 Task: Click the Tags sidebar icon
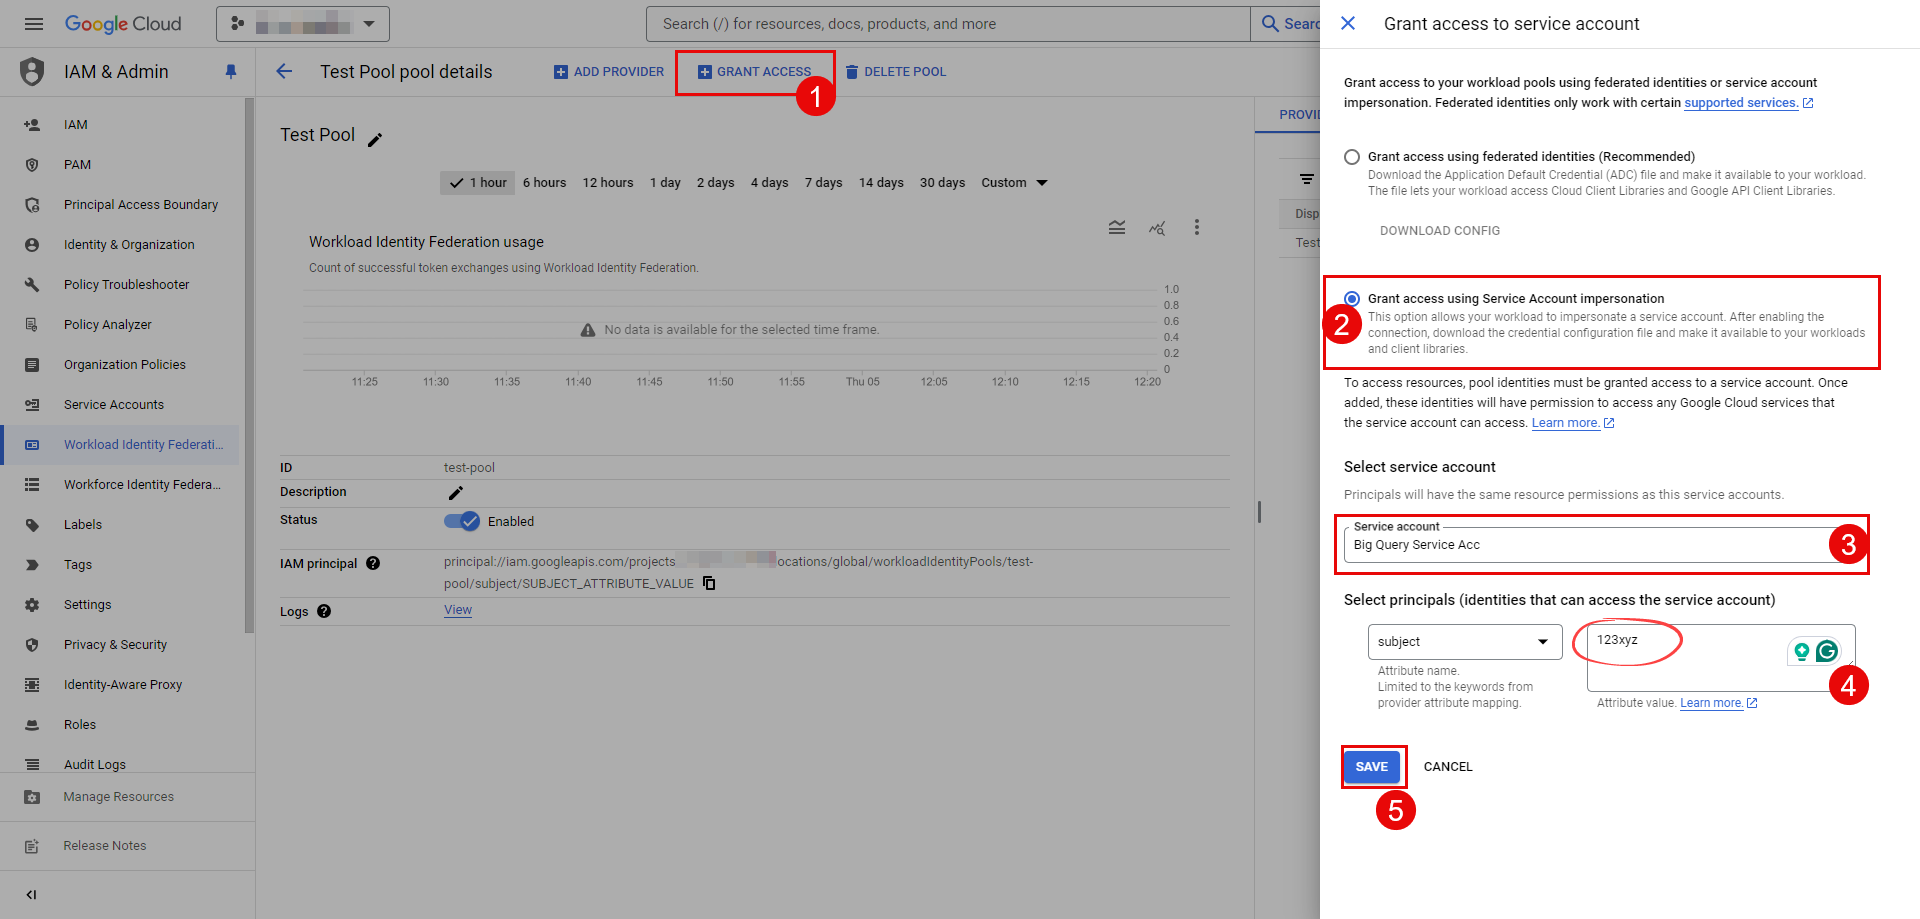tap(32, 565)
